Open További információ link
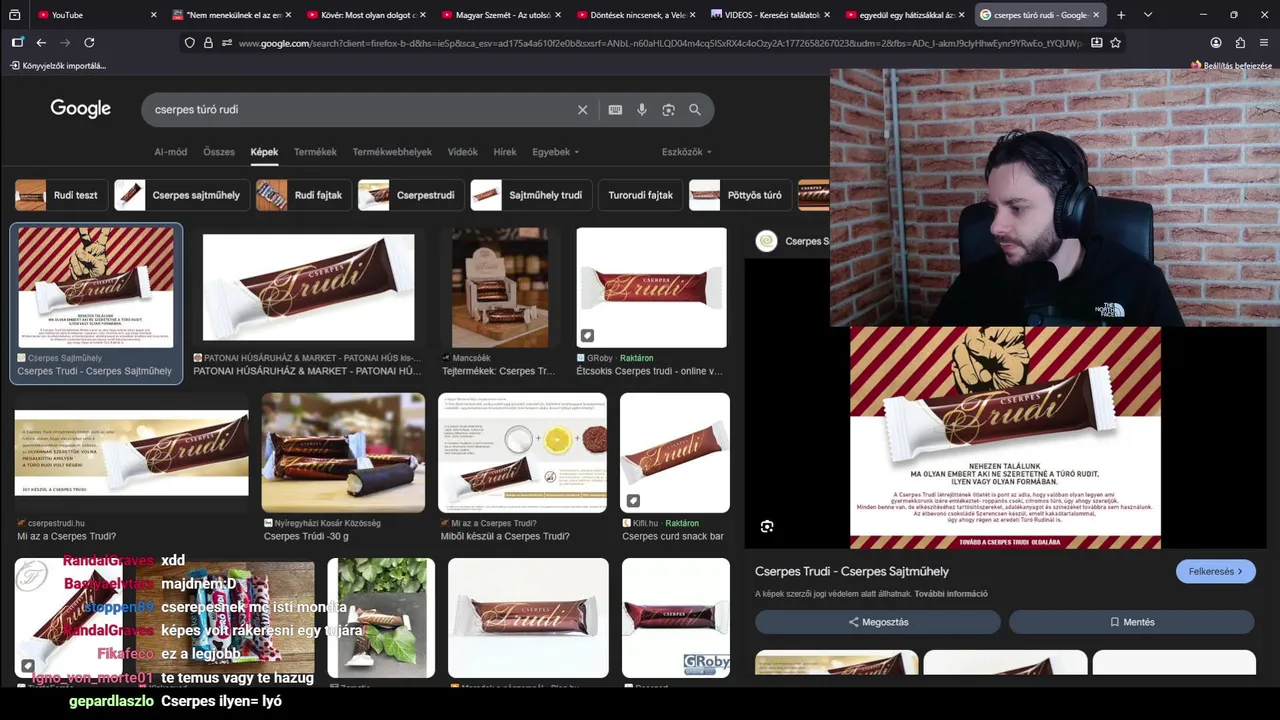The height and width of the screenshot is (720, 1280). coord(950,594)
